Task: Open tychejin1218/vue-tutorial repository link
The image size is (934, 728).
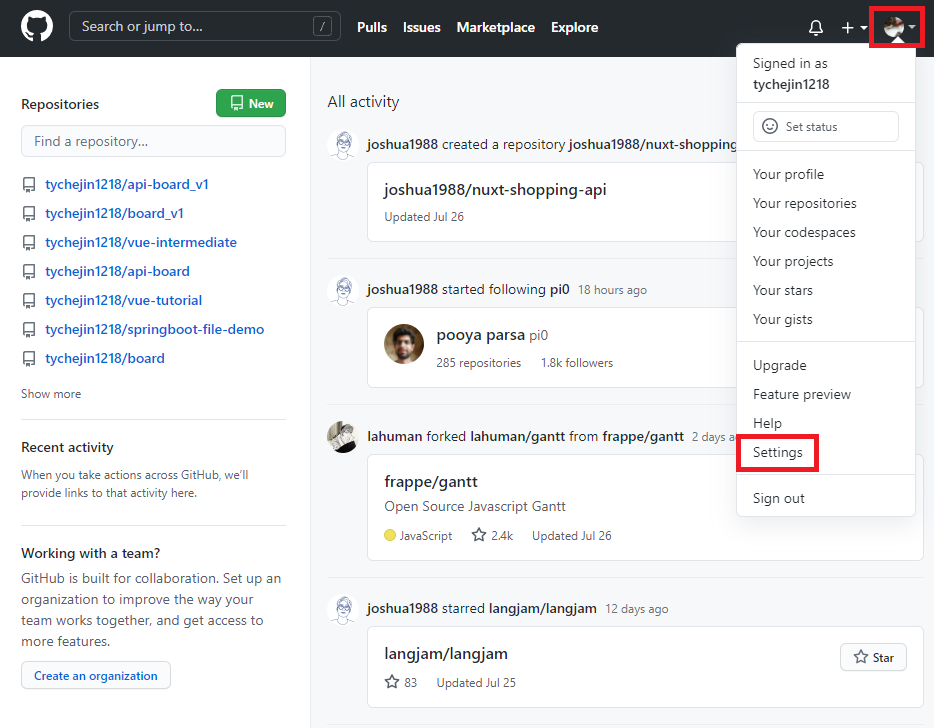Action: click(123, 300)
